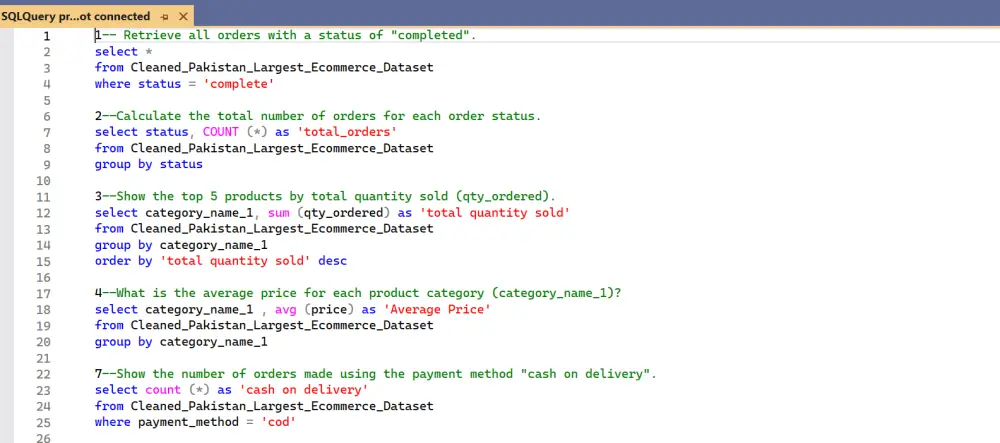Pin the SQLQuery tab with pushpin icon

165,17
